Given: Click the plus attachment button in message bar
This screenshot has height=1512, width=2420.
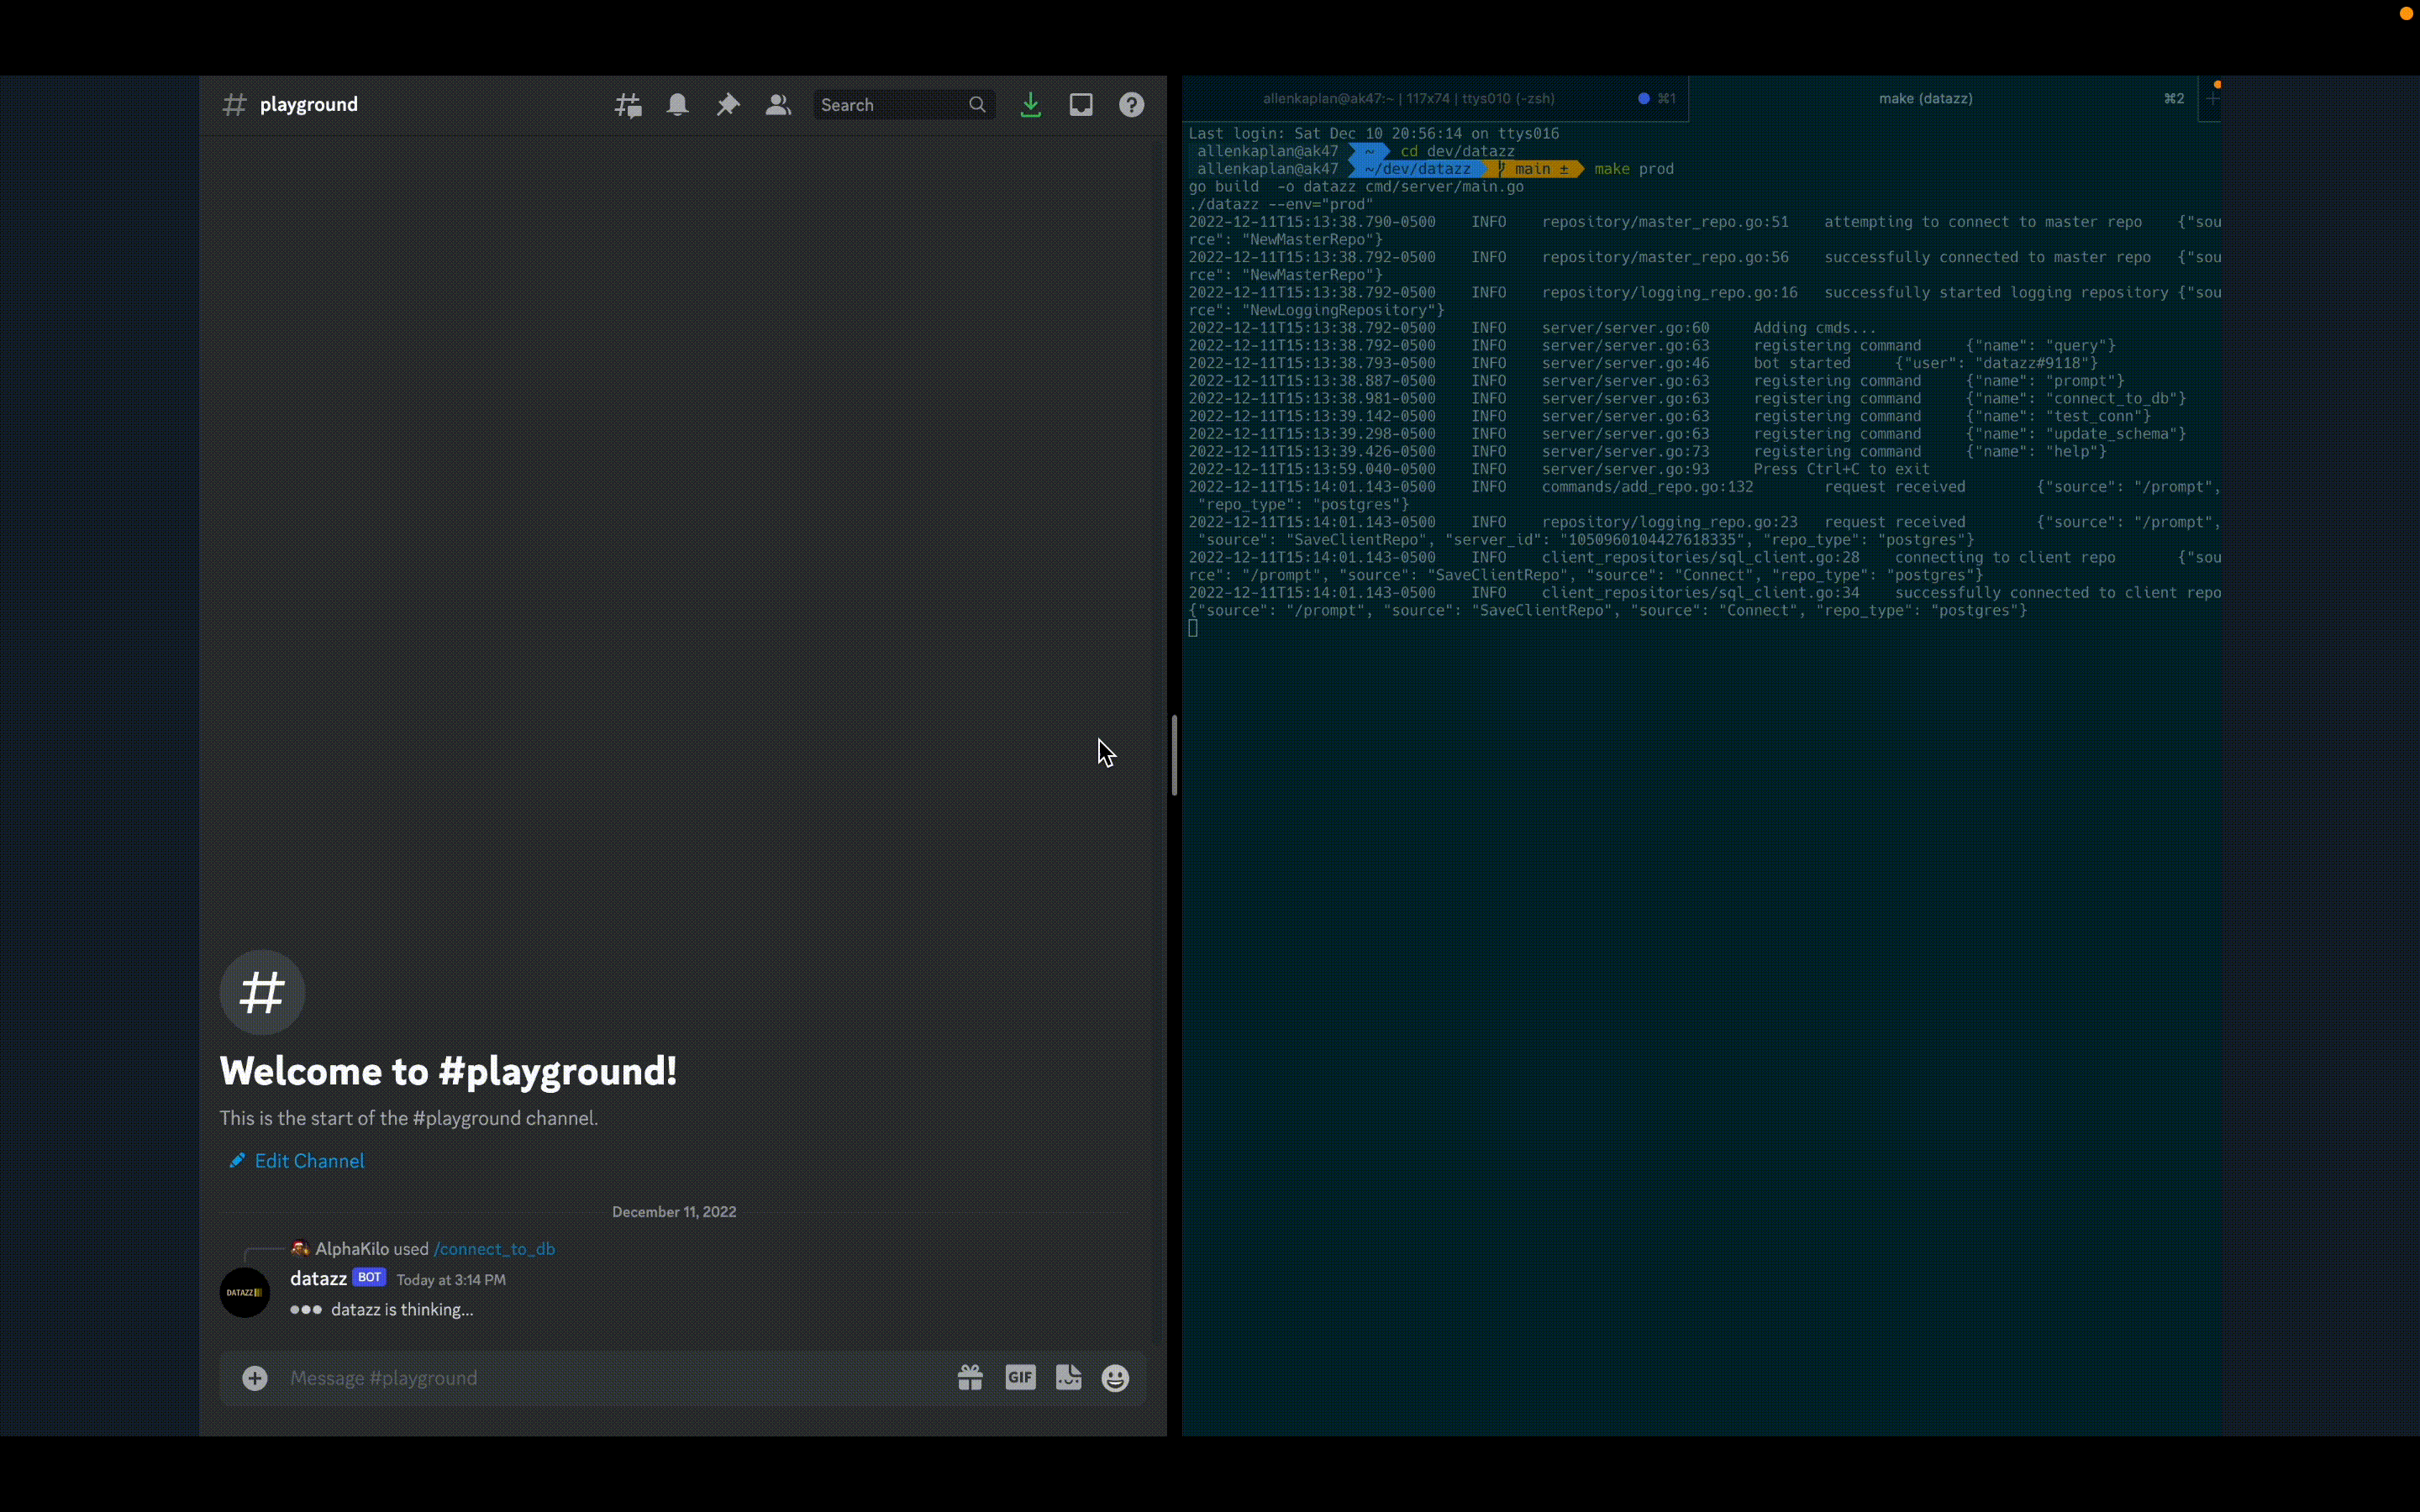Looking at the screenshot, I should 255,1378.
